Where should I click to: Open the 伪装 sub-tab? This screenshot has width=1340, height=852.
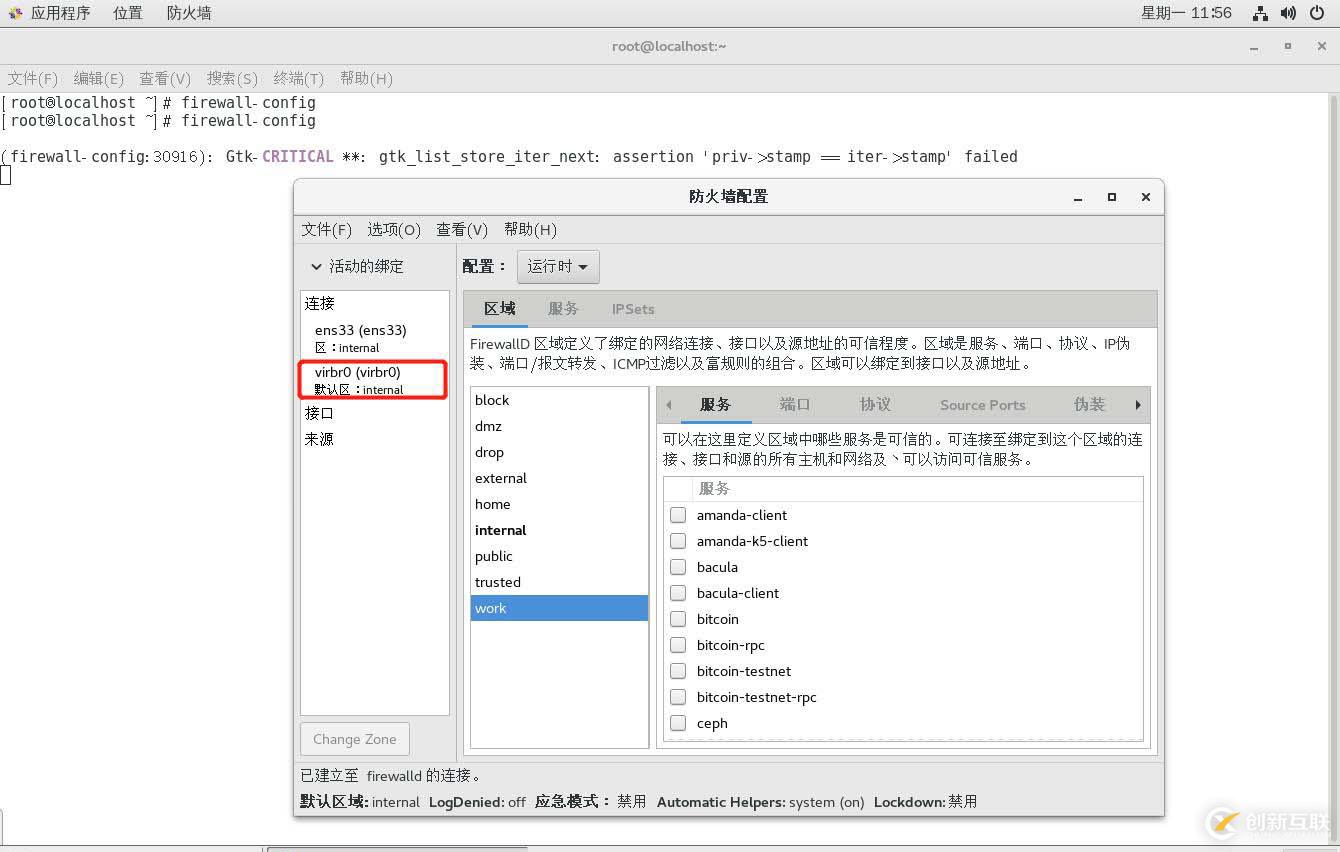(1089, 404)
